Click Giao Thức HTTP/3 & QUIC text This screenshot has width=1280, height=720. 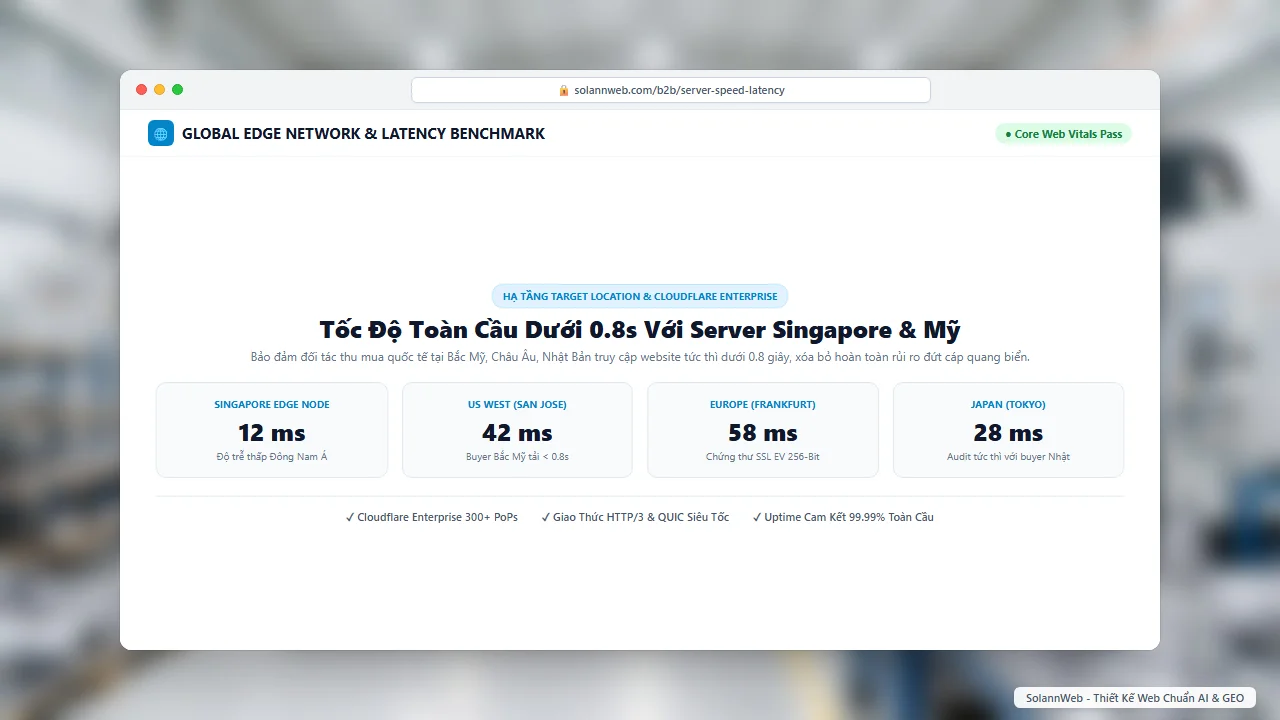point(635,518)
